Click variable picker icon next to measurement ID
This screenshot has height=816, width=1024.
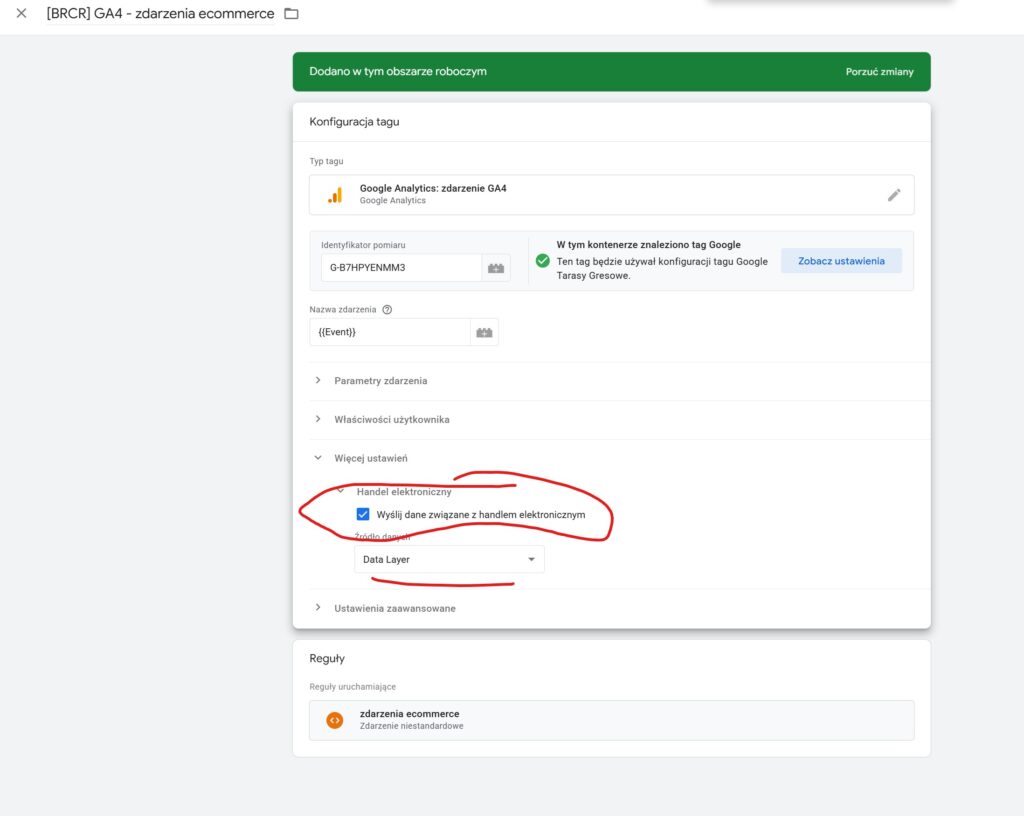pos(495,268)
